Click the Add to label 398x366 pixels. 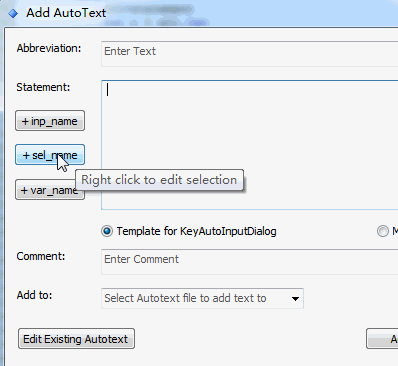point(34,295)
